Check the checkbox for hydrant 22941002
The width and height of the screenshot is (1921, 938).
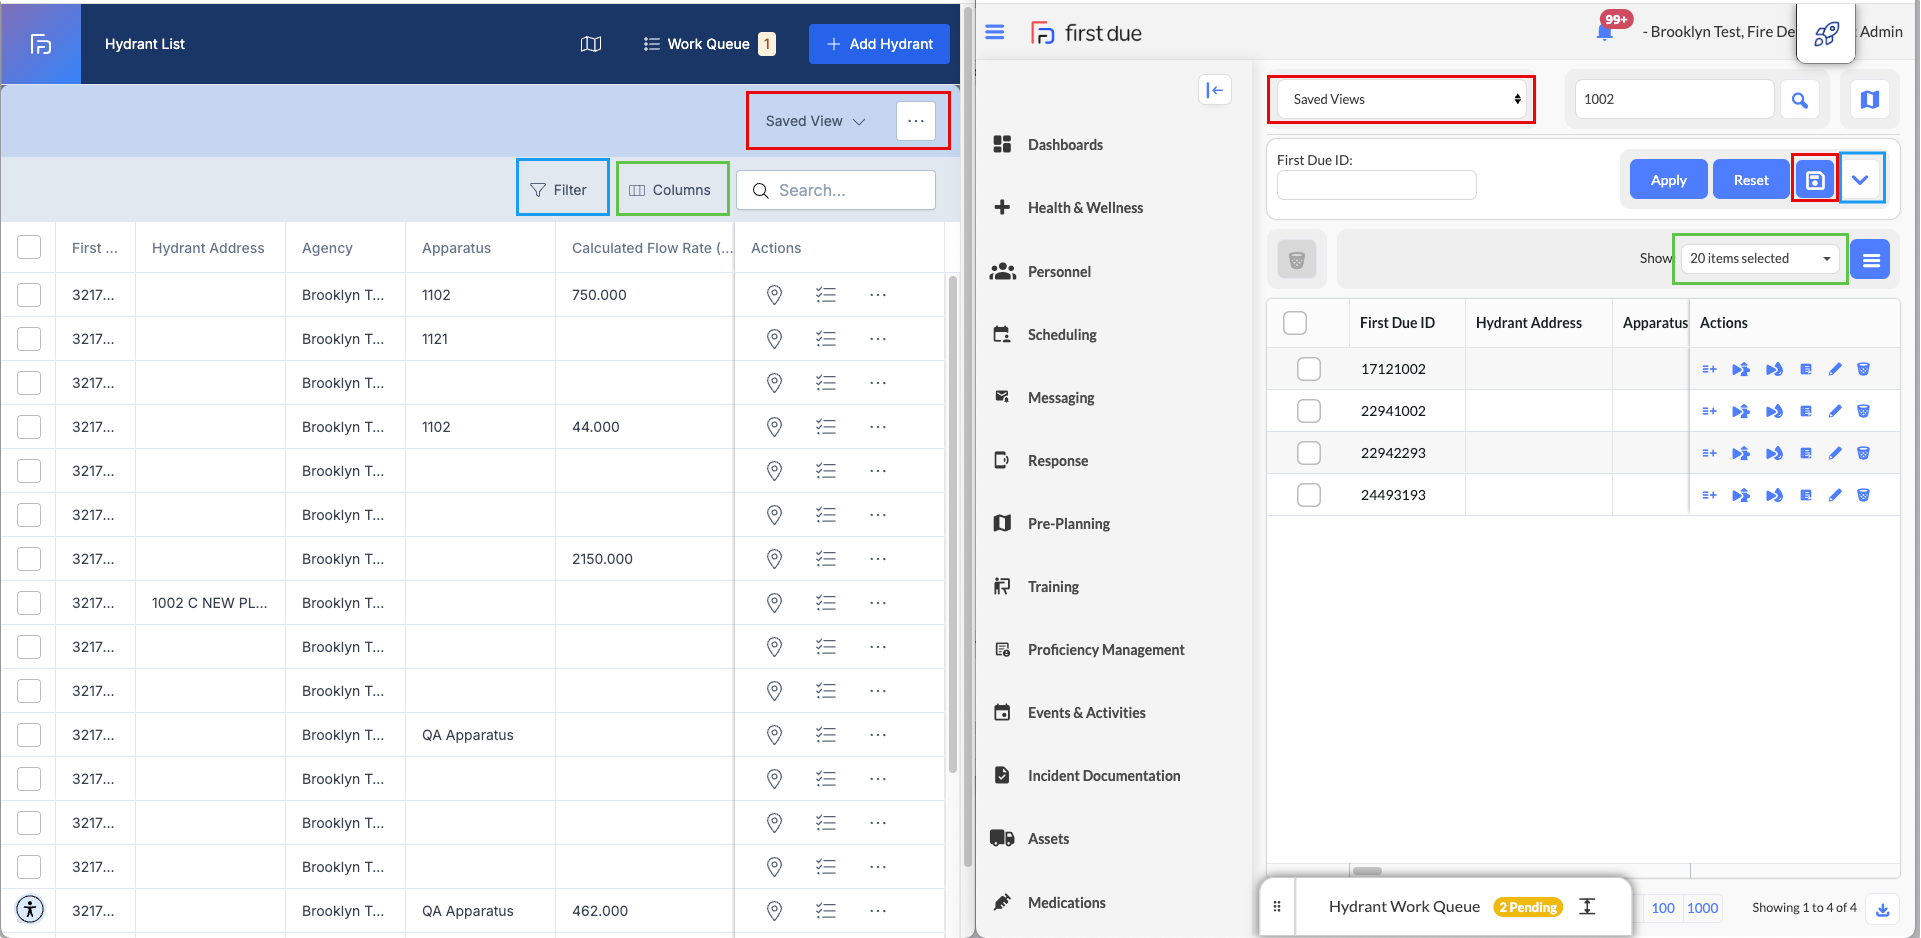coord(1308,411)
